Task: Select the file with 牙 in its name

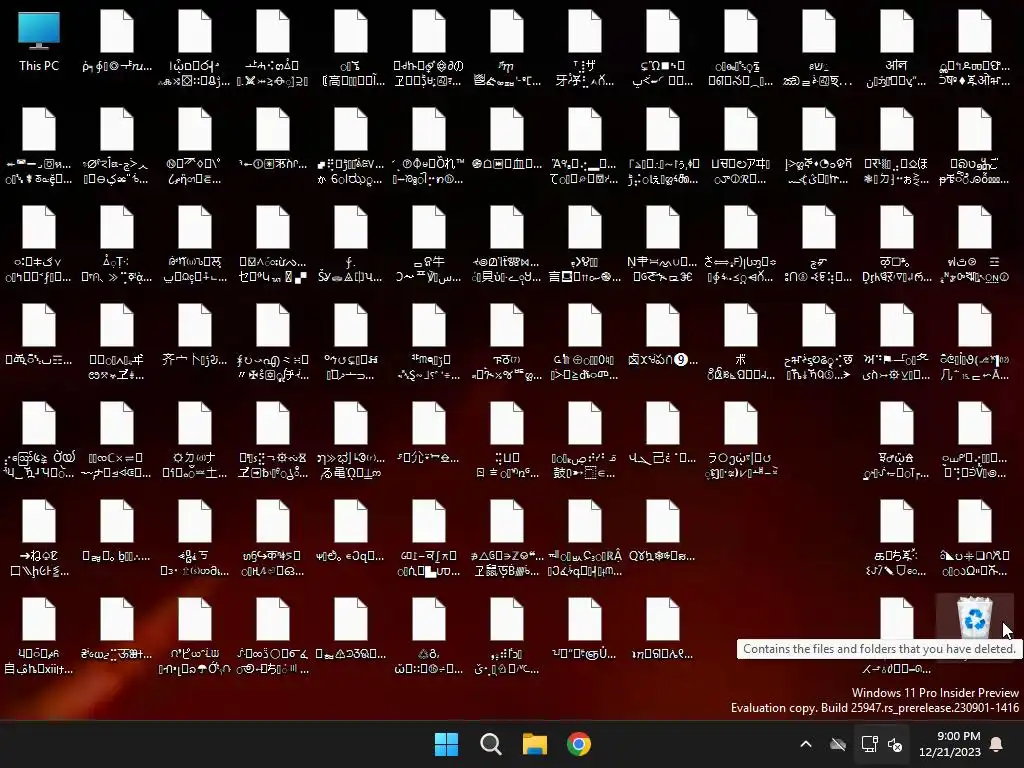Action: point(584,50)
